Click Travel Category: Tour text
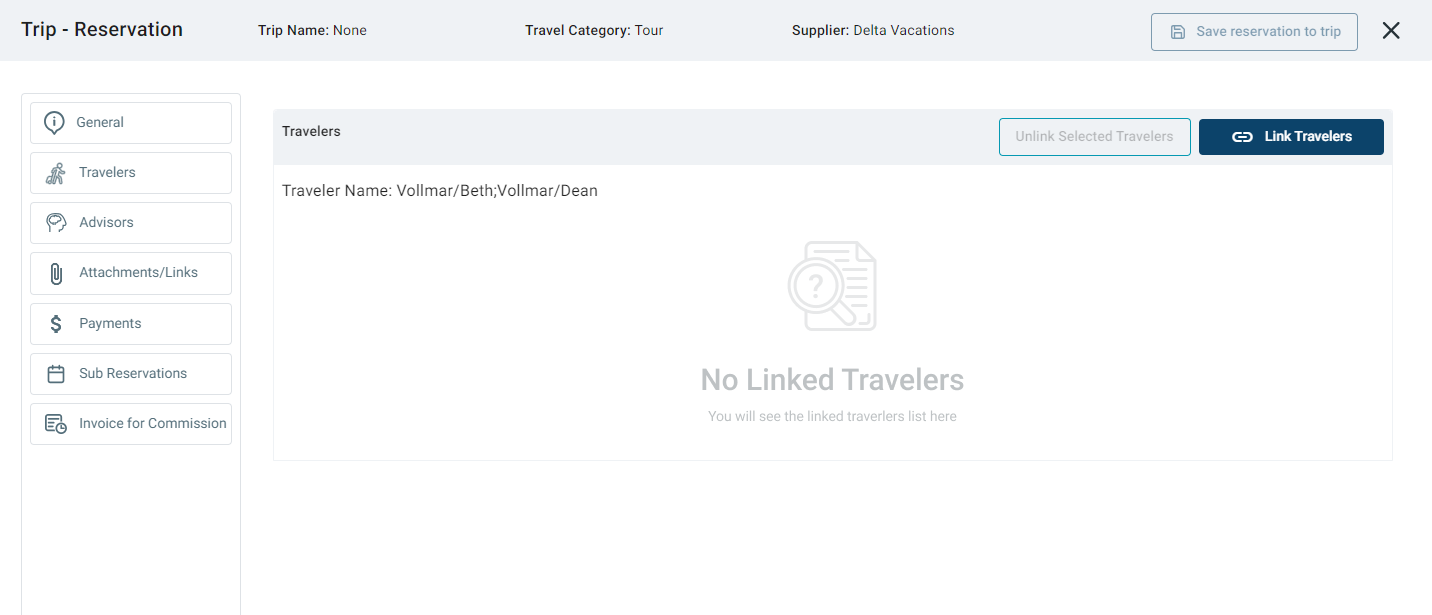This screenshot has width=1432, height=615. point(594,31)
